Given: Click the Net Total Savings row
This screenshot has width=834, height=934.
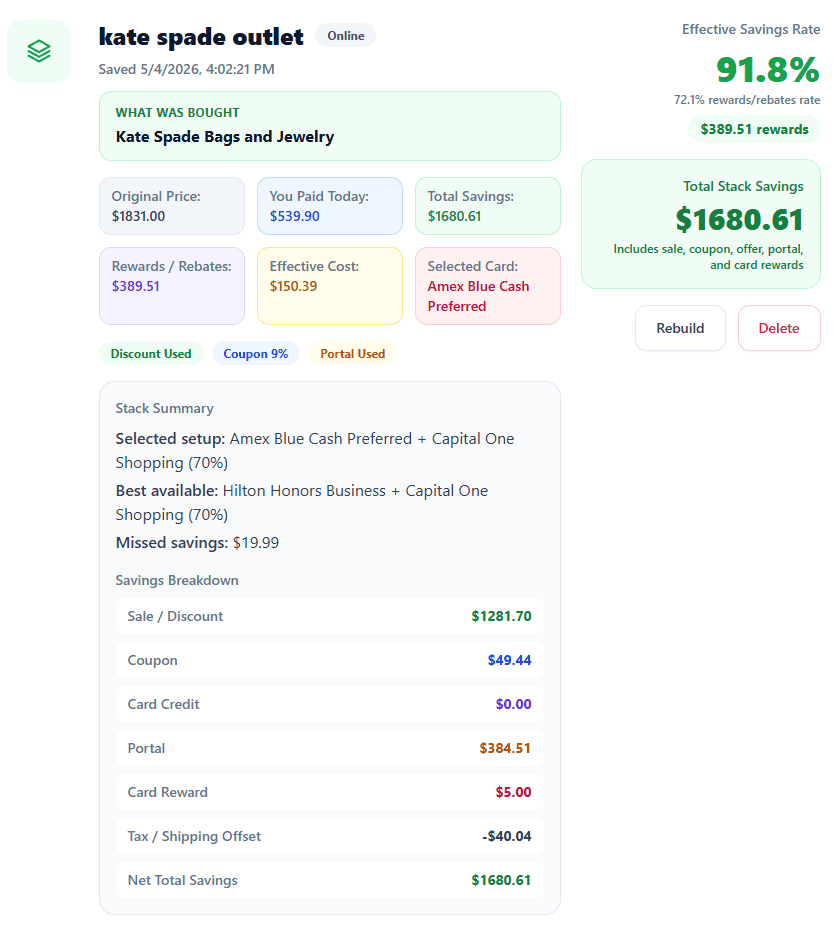Looking at the screenshot, I should pyautogui.click(x=330, y=880).
